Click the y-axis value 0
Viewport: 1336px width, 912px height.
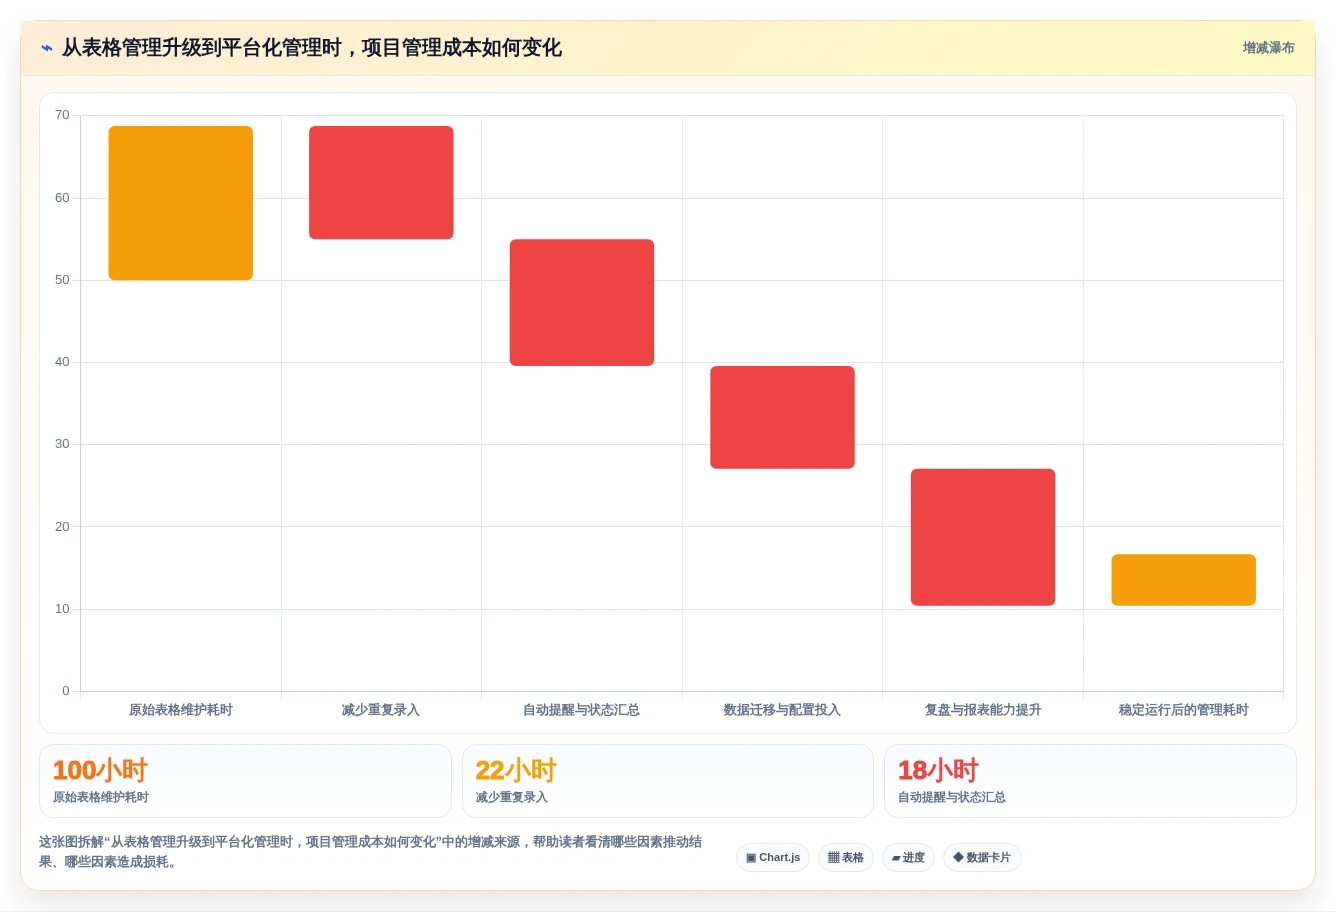(66, 691)
